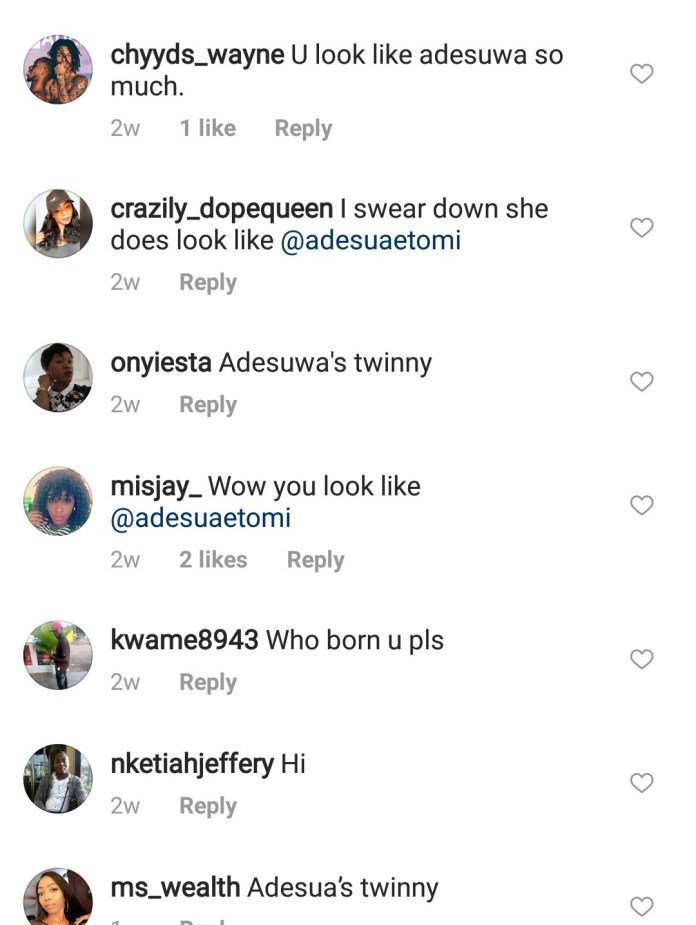Tap the heart on crazily_dopequeen's comment
Screen dimensions: 696x925
(x=641, y=228)
